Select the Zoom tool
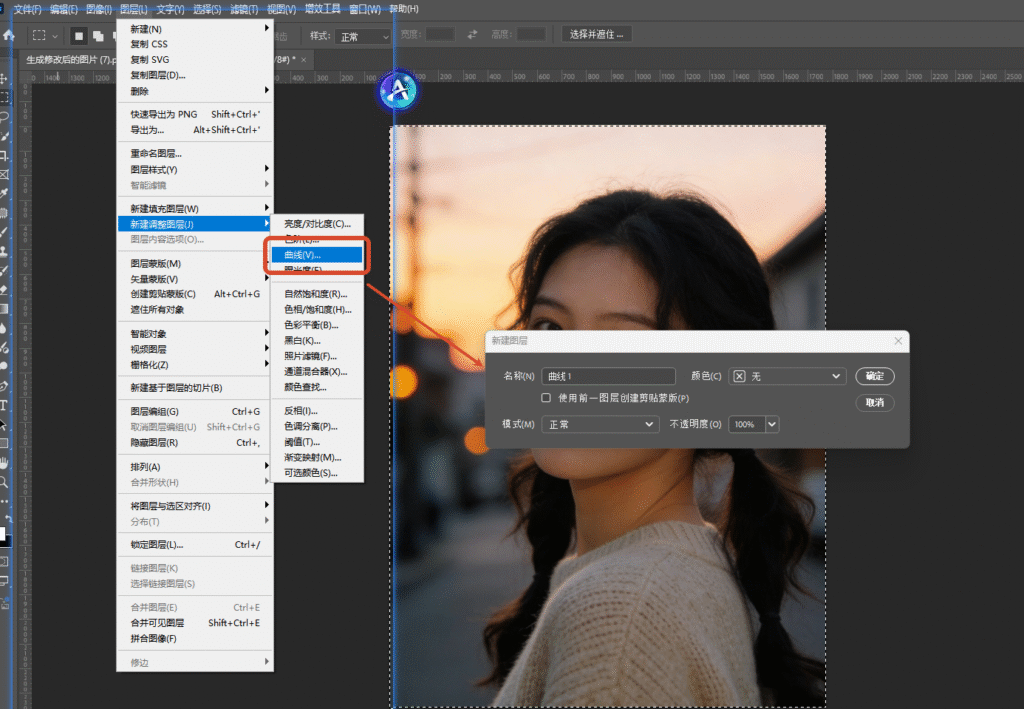Viewport: 1024px width, 709px height. point(5,481)
